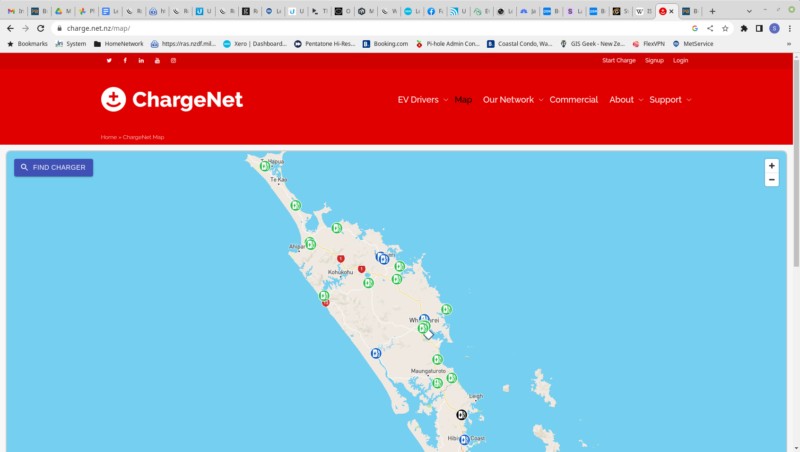Open the Commercial menu item
Screen dimensions: 800x452
pyautogui.click(x=573, y=99)
